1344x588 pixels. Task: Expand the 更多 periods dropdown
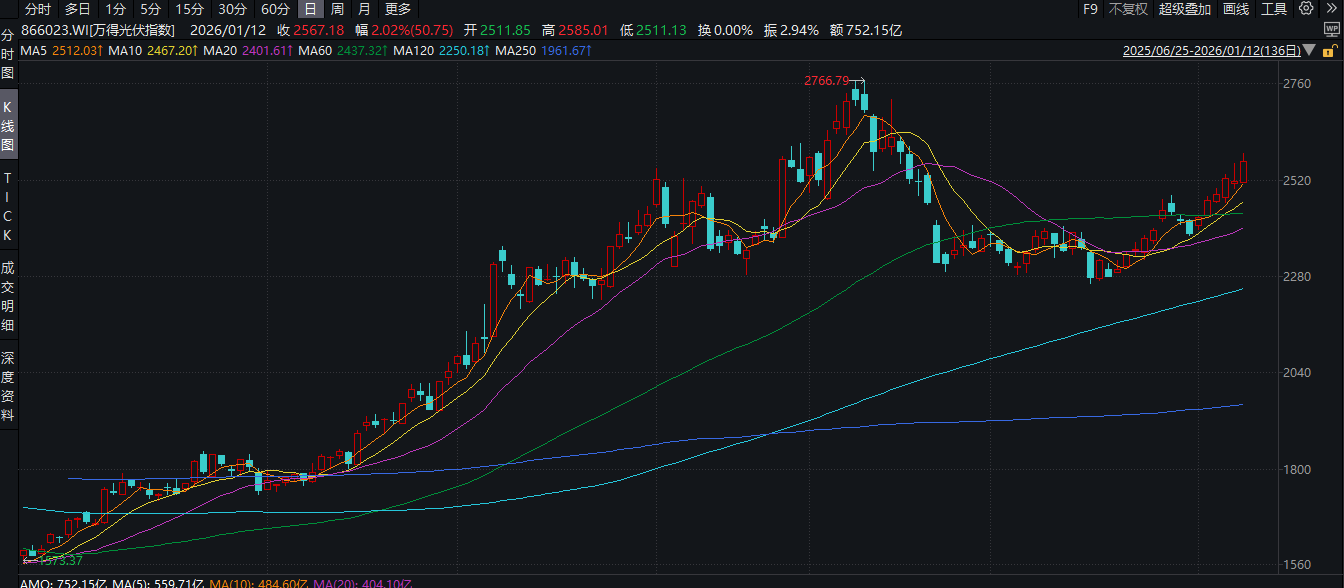(x=398, y=9)
